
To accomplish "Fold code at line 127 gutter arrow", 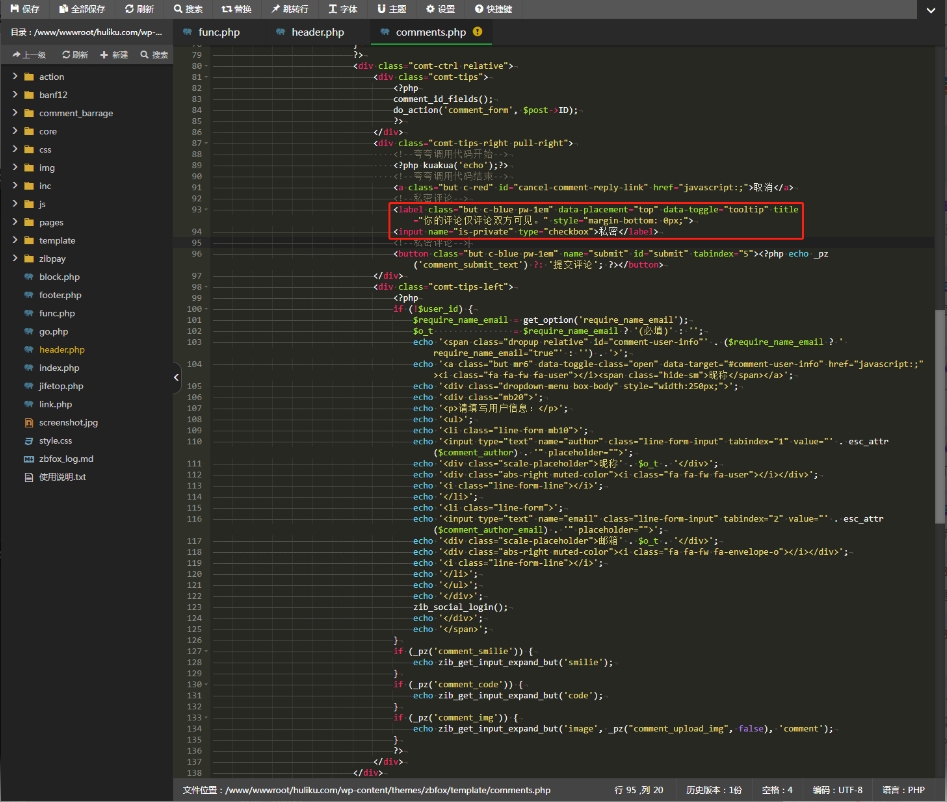I will coord(207,651).
